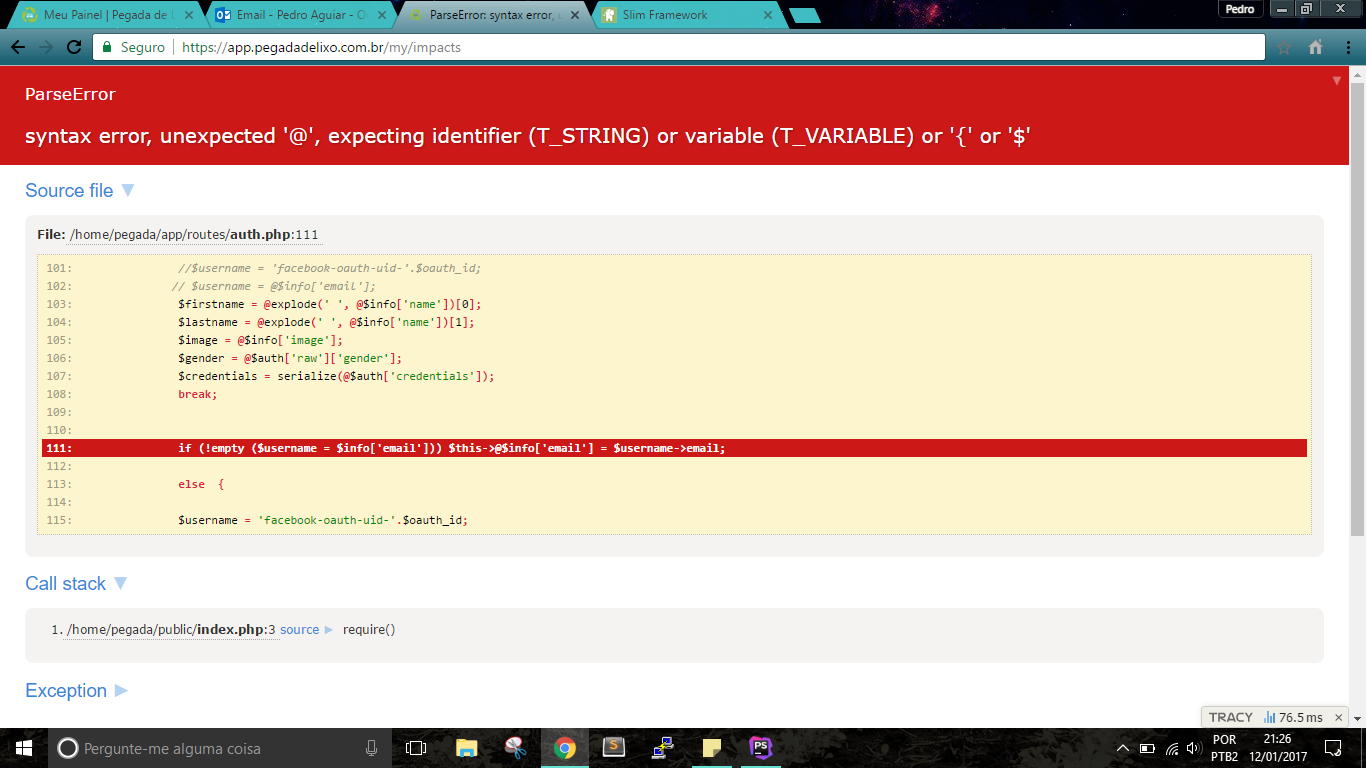Click the Chrome taskbar icon
Screen dimensions: 1366x768
point(565,748)
